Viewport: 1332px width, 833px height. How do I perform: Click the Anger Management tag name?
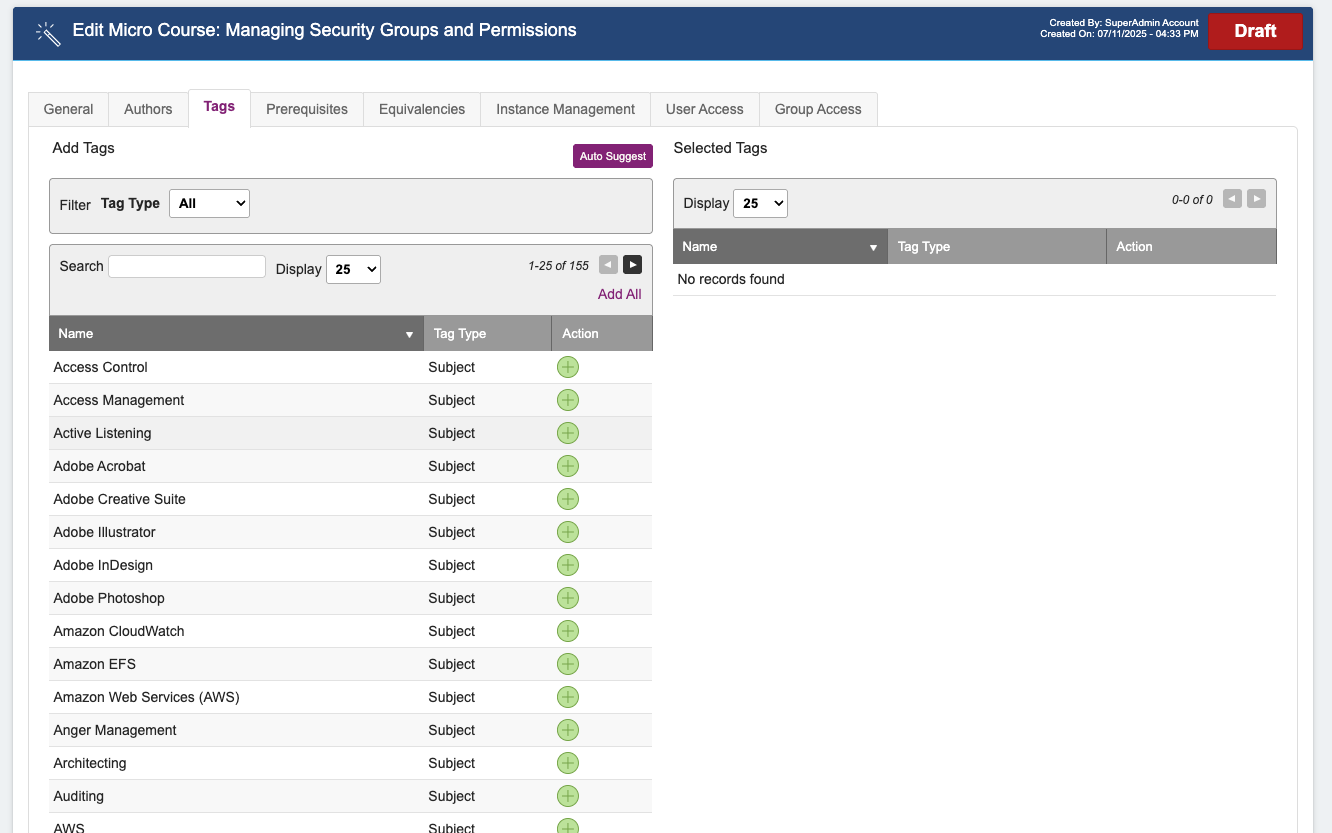click(x=115, y=730)
